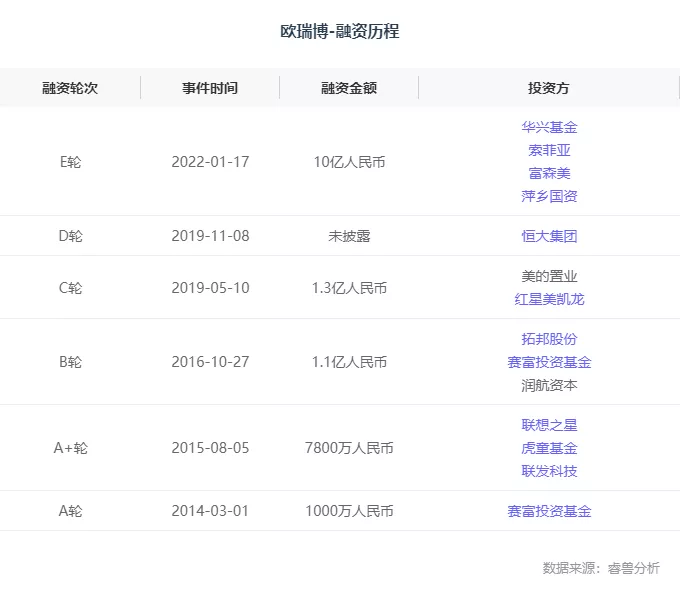Open the 虎童基金 investor link
Screen dimensions: 680x604
(549, 448)
